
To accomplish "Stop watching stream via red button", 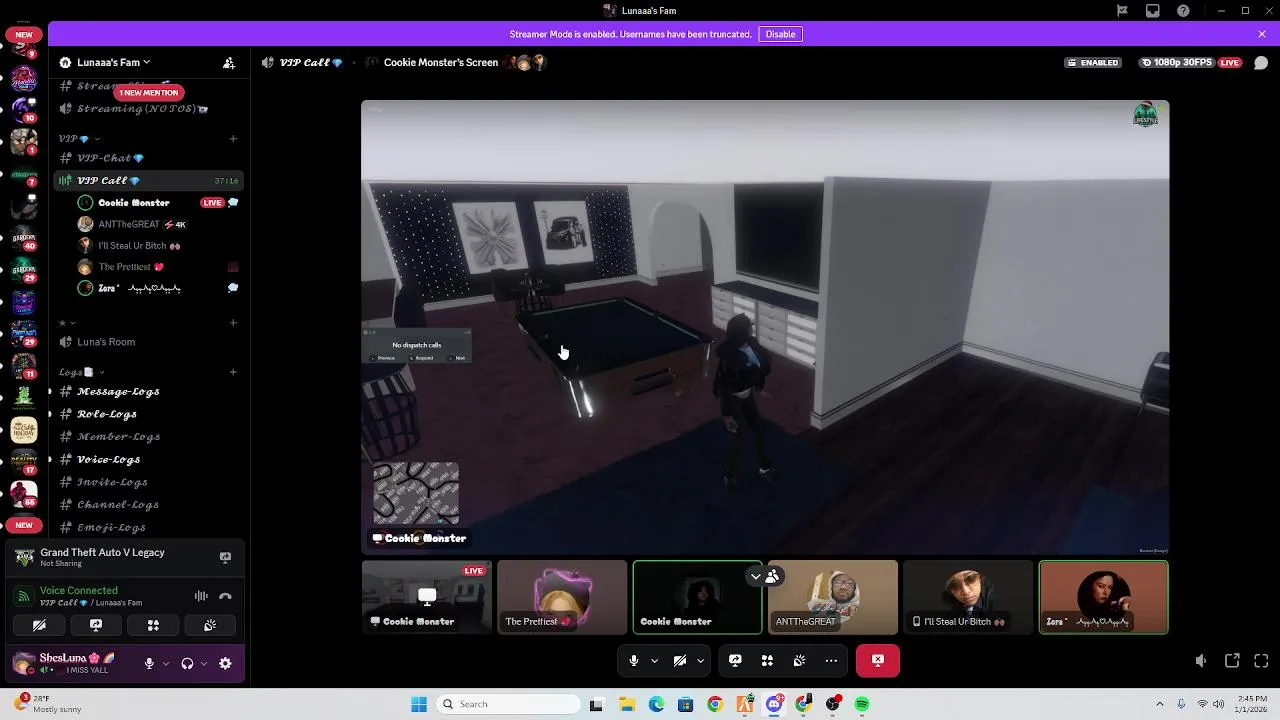I will 878,660.
